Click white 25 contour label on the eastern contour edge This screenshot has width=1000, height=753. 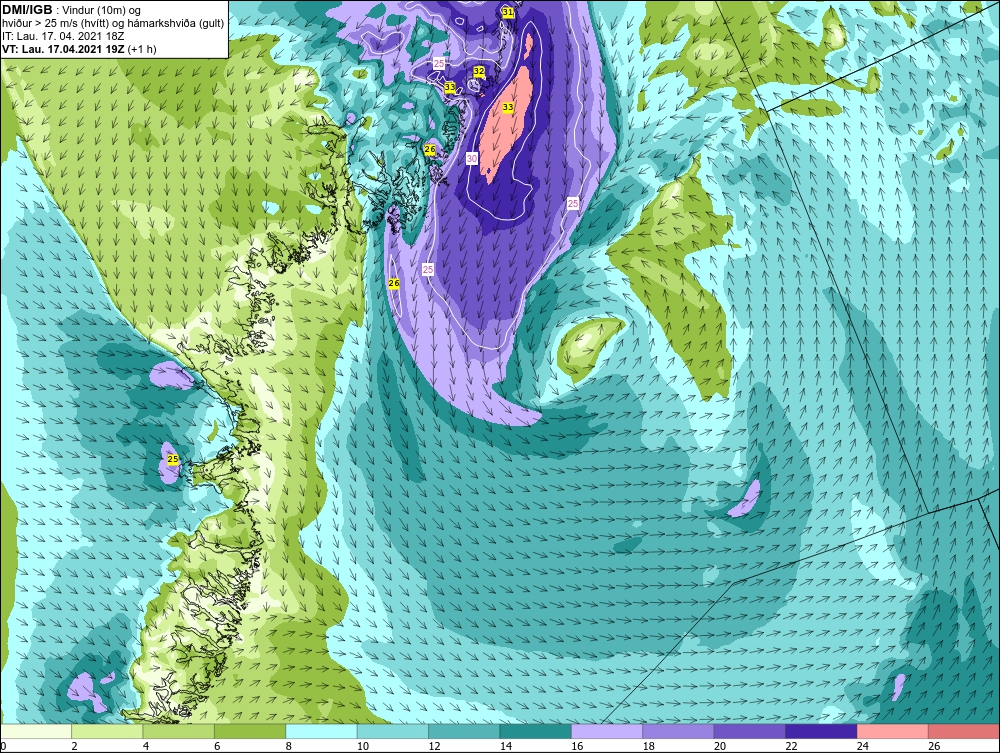coord(573,203)
